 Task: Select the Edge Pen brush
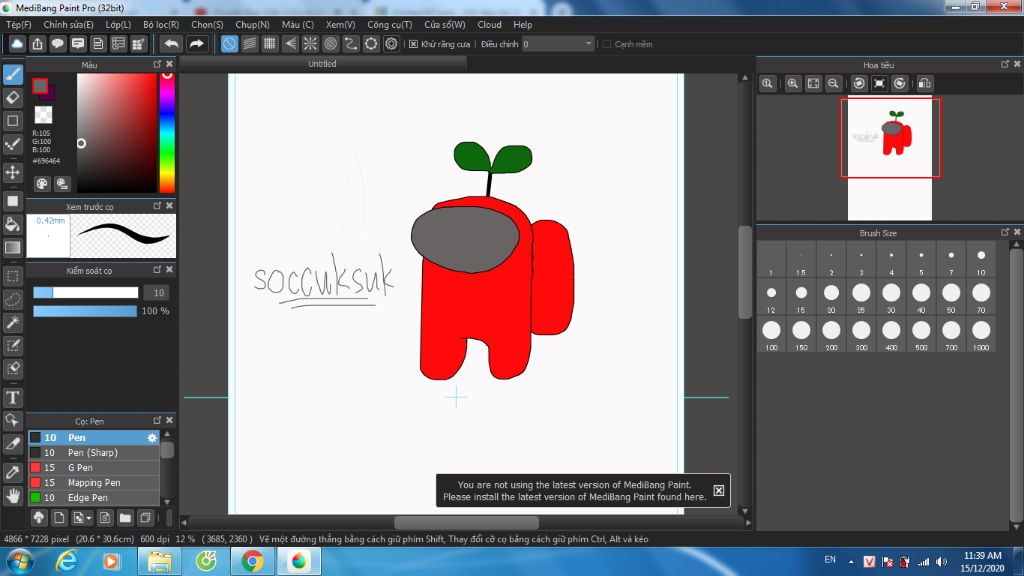94,498
